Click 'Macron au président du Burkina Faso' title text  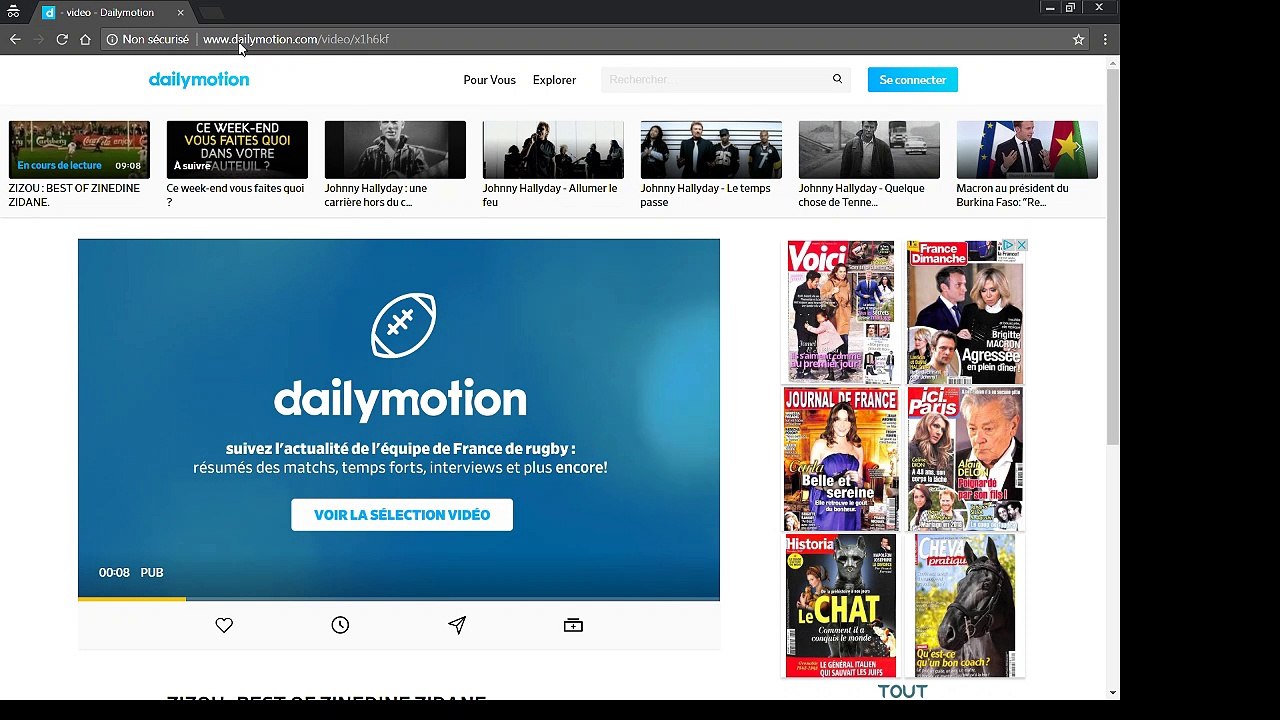(x=1012, y=195)
